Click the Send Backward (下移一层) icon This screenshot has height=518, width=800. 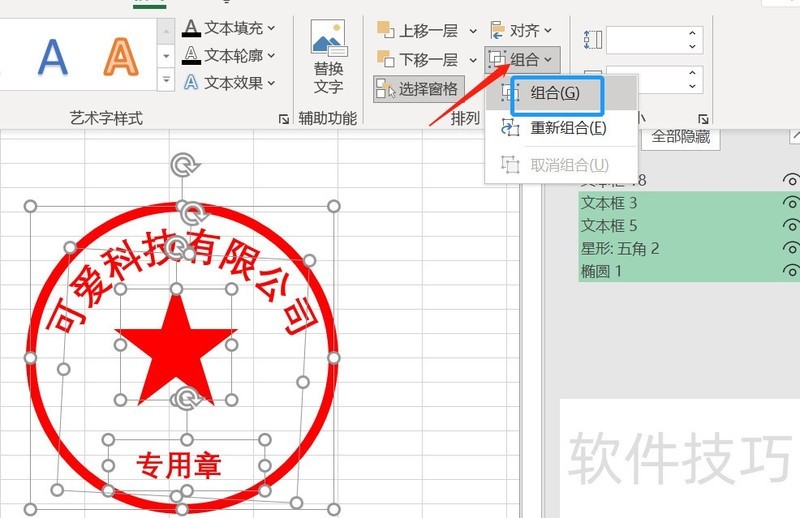click(x=385, y=59)
